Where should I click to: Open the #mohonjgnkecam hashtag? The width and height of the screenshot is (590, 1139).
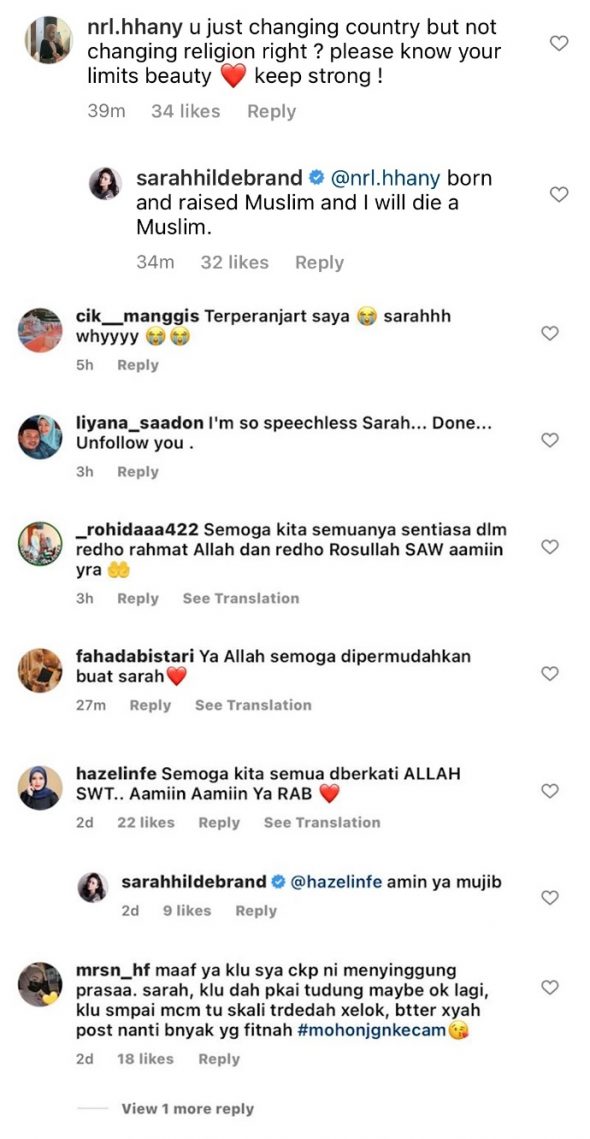pyautogui.click(x=371, y=1030)
